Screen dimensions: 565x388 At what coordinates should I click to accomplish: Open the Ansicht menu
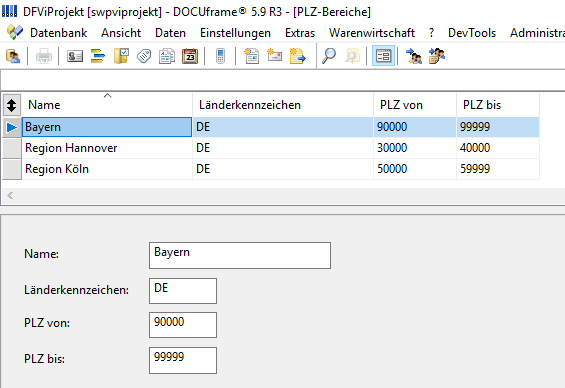coord(121,33)
